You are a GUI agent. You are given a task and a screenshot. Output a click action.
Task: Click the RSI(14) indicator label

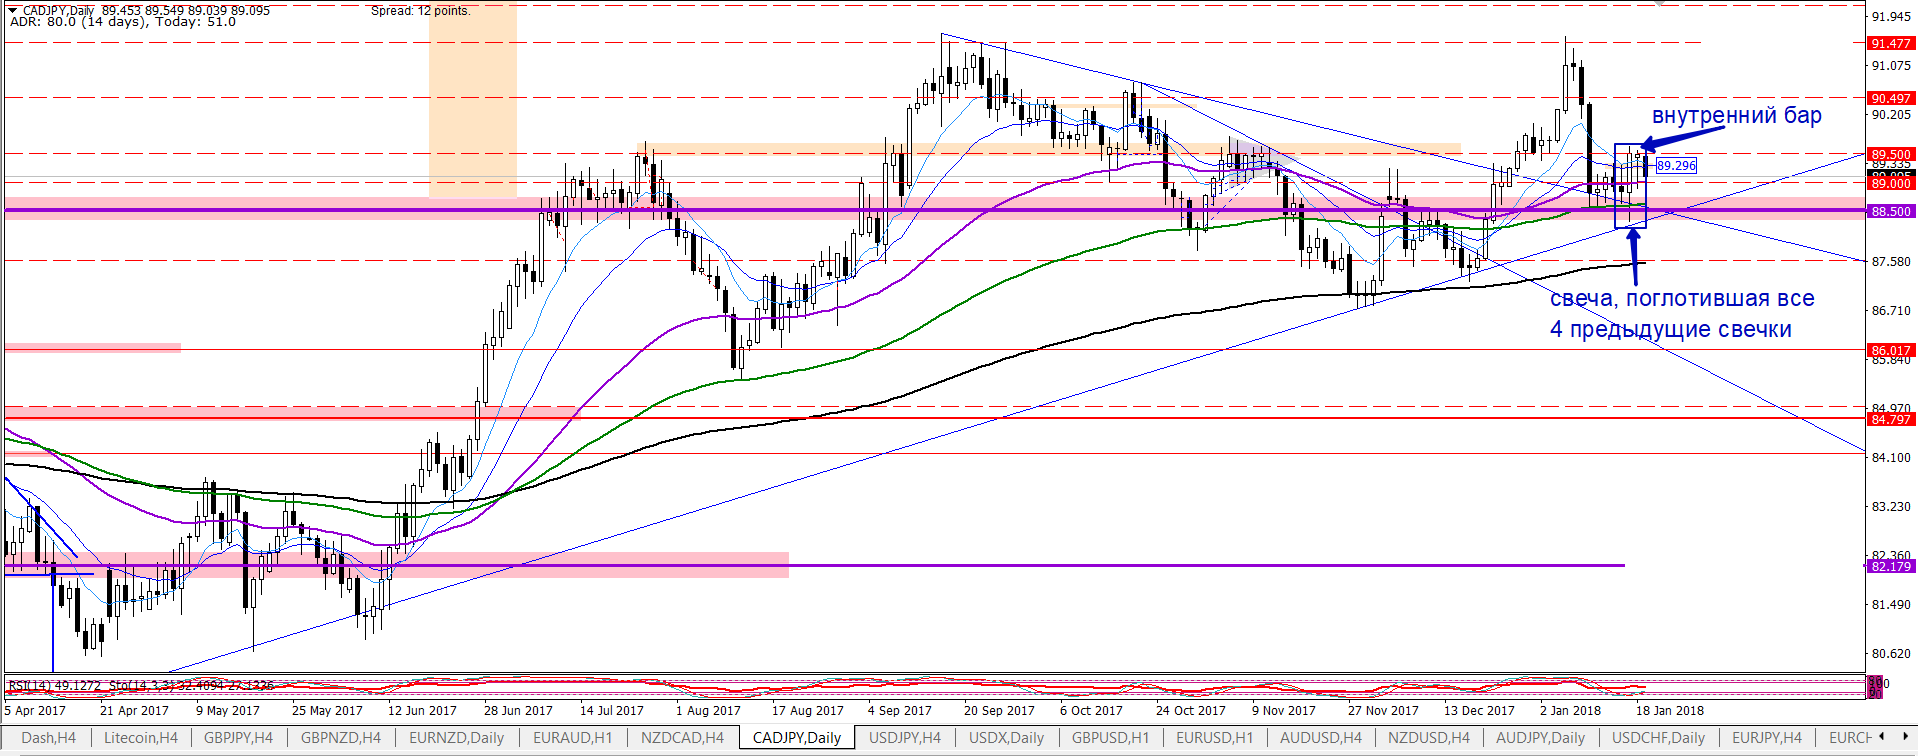(54, 685)
